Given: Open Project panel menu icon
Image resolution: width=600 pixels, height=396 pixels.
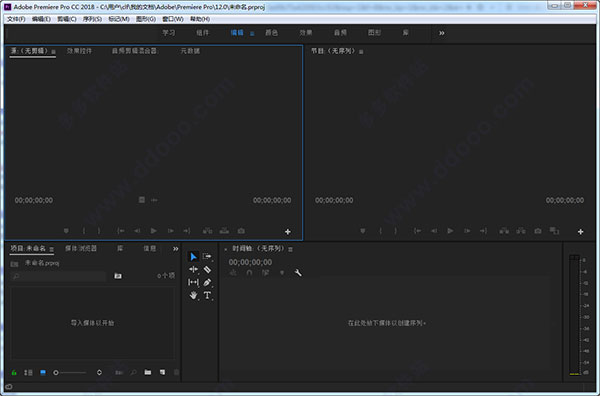Looking at the screenshot, I should [51, 249].
